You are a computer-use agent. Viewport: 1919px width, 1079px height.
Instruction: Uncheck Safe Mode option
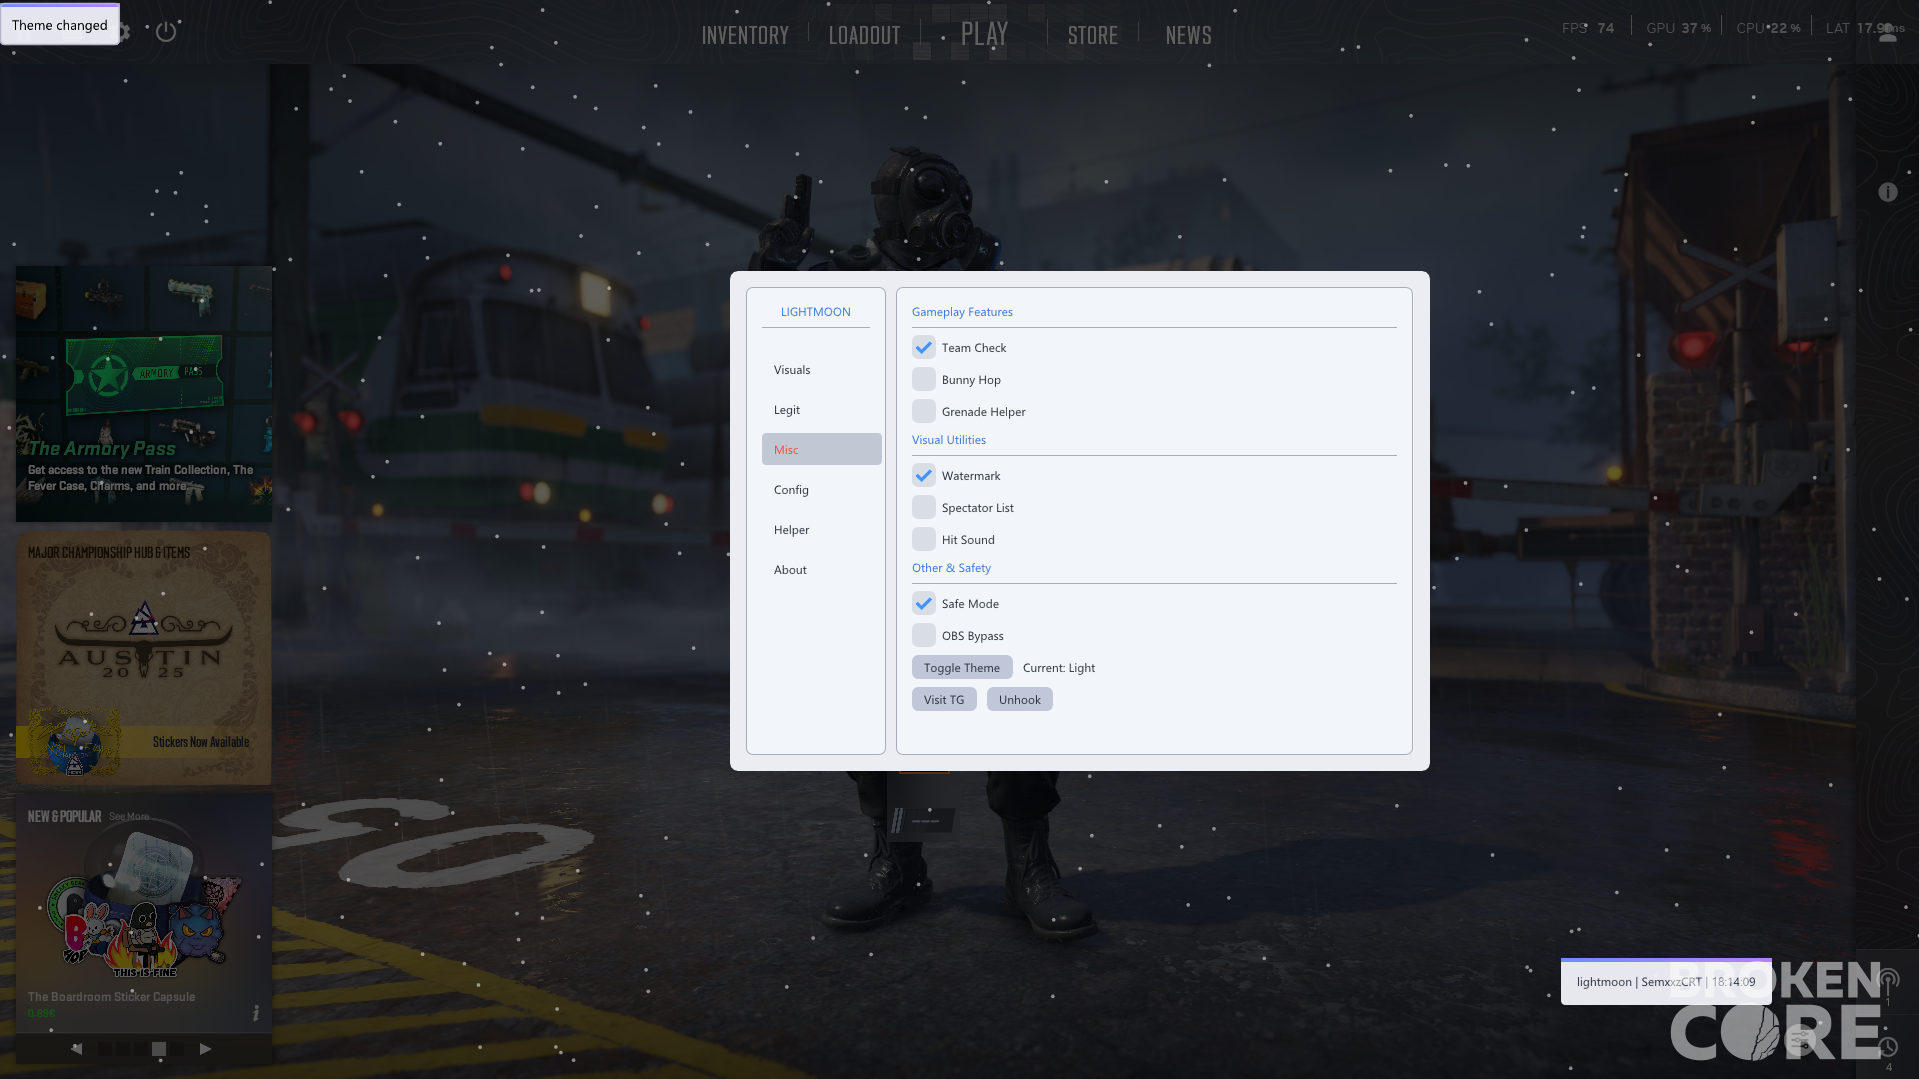click(x=924, y=604)
